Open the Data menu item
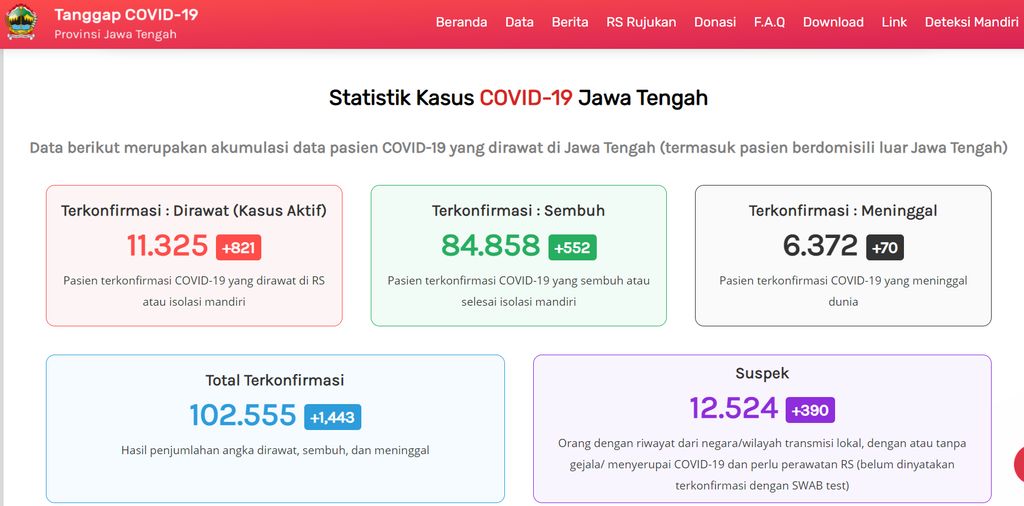Screen dimensions: 1024x506 519,22
